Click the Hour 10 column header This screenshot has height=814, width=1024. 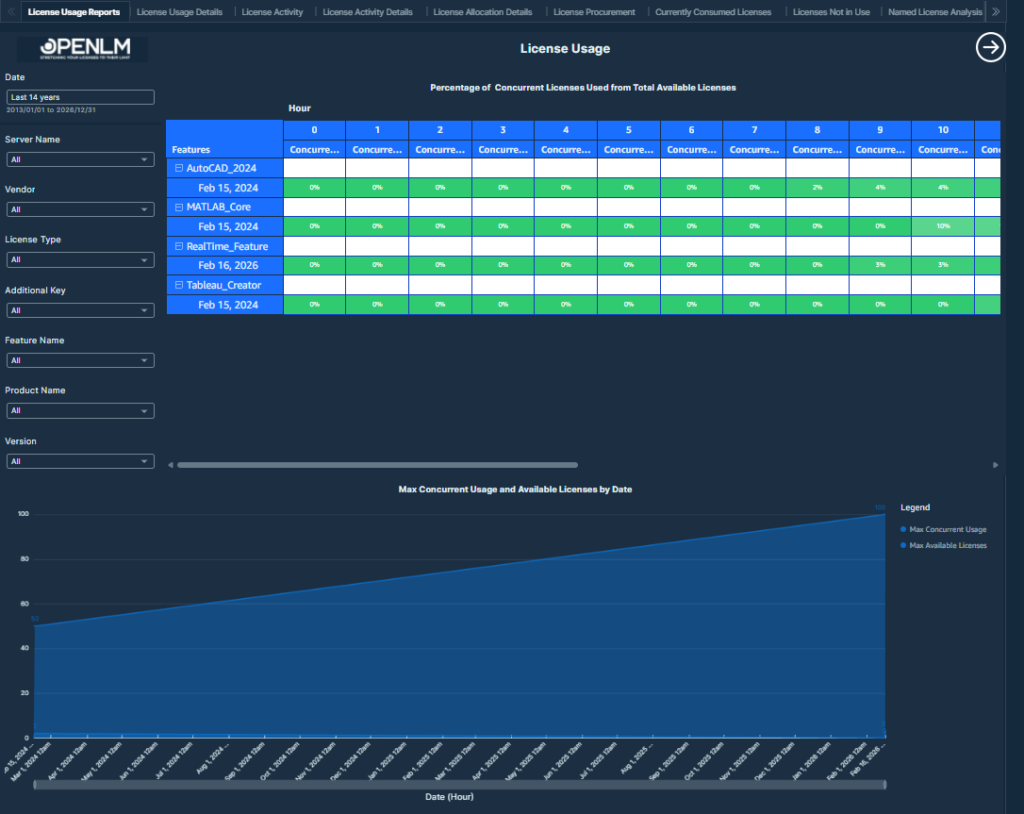[942, 130]
